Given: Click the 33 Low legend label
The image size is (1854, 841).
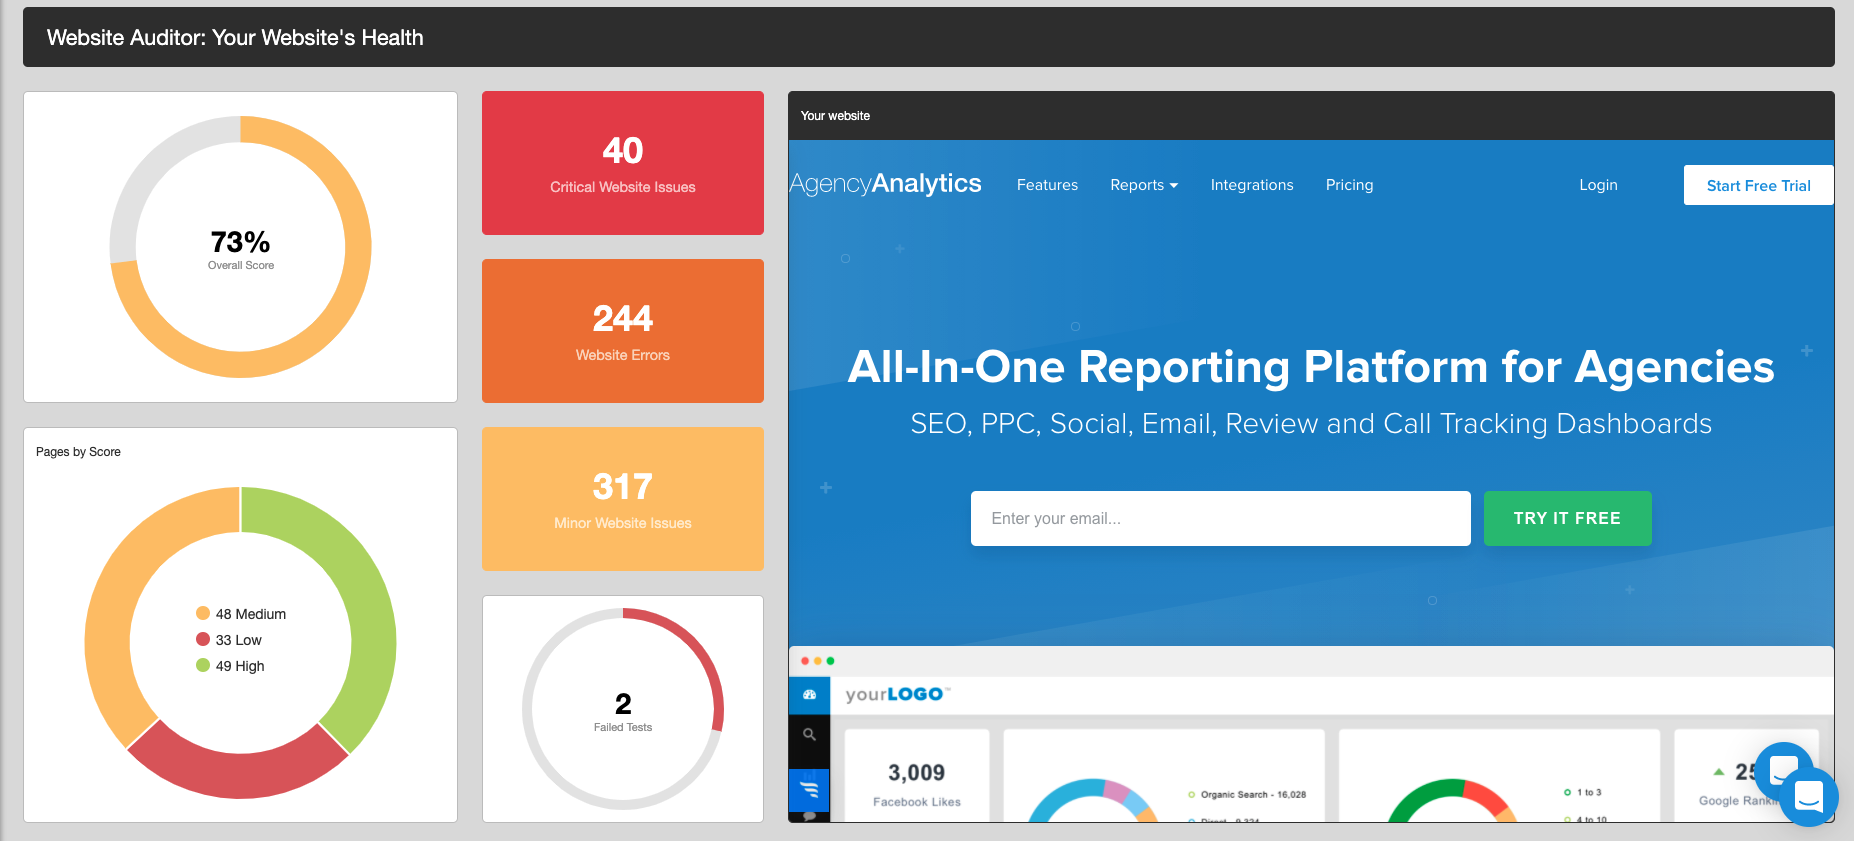Looking at the screenshot, I should click(x=239, y=640).
